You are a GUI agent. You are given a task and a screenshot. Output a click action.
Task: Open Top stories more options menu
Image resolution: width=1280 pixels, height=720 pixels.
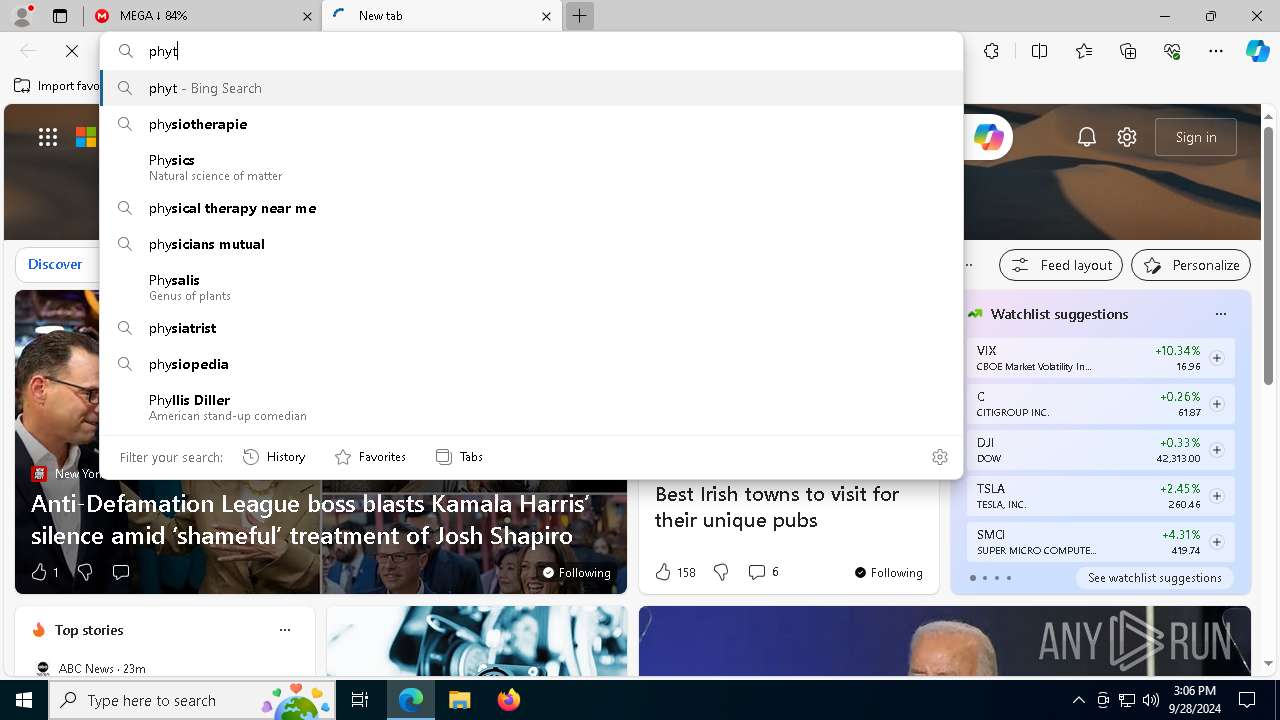tap(285, 630)
